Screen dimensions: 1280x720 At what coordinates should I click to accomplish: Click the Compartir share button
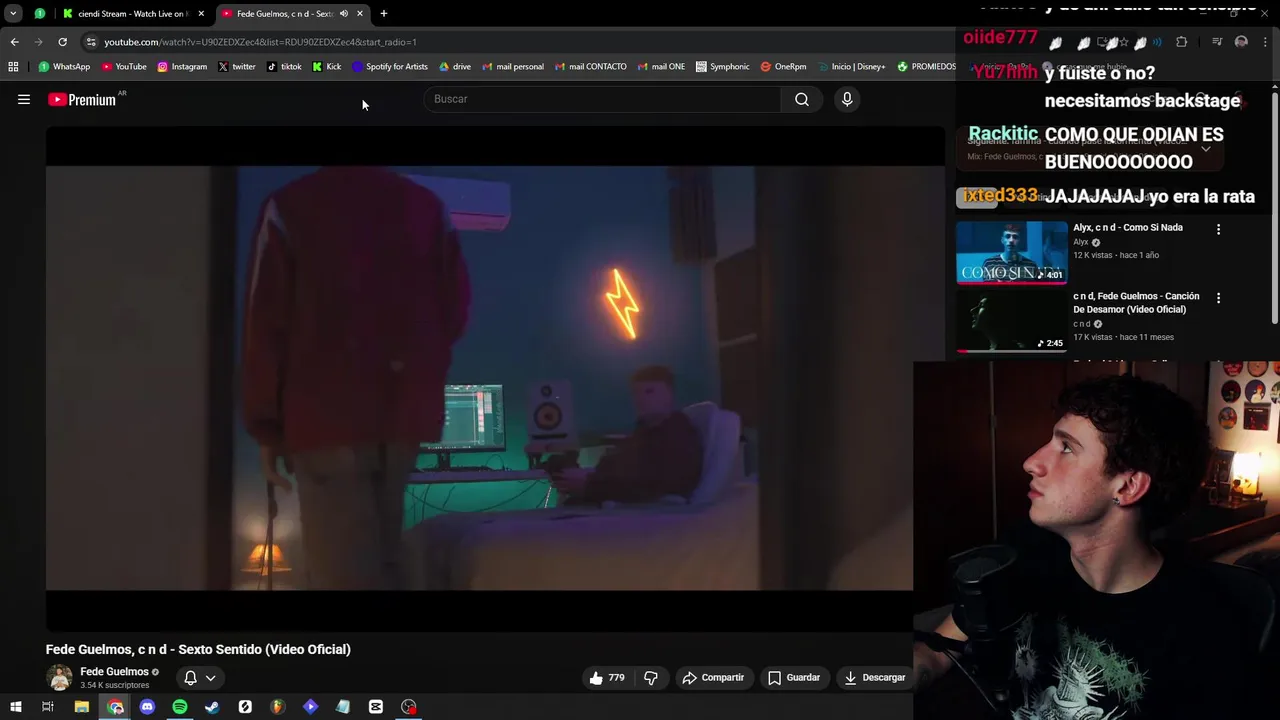click(x=713, y=677)
